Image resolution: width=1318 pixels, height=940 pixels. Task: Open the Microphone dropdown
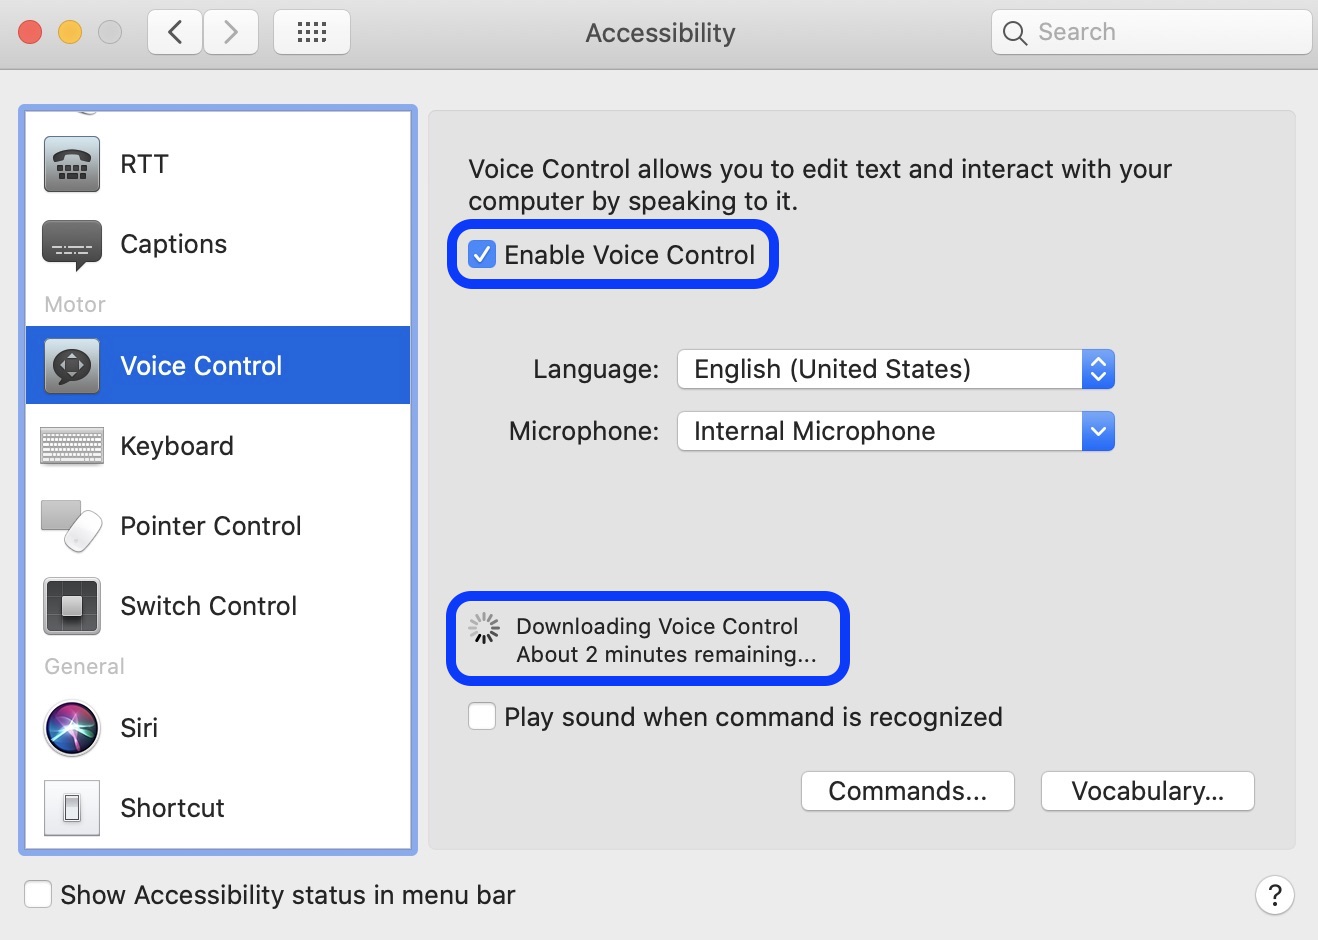[x=1098, y=431]
